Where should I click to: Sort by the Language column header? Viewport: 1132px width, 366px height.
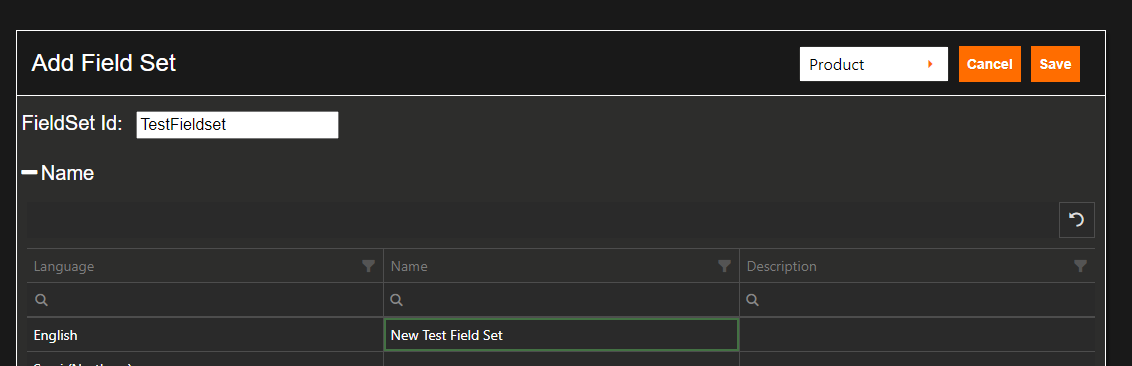(x=64, y=266)
